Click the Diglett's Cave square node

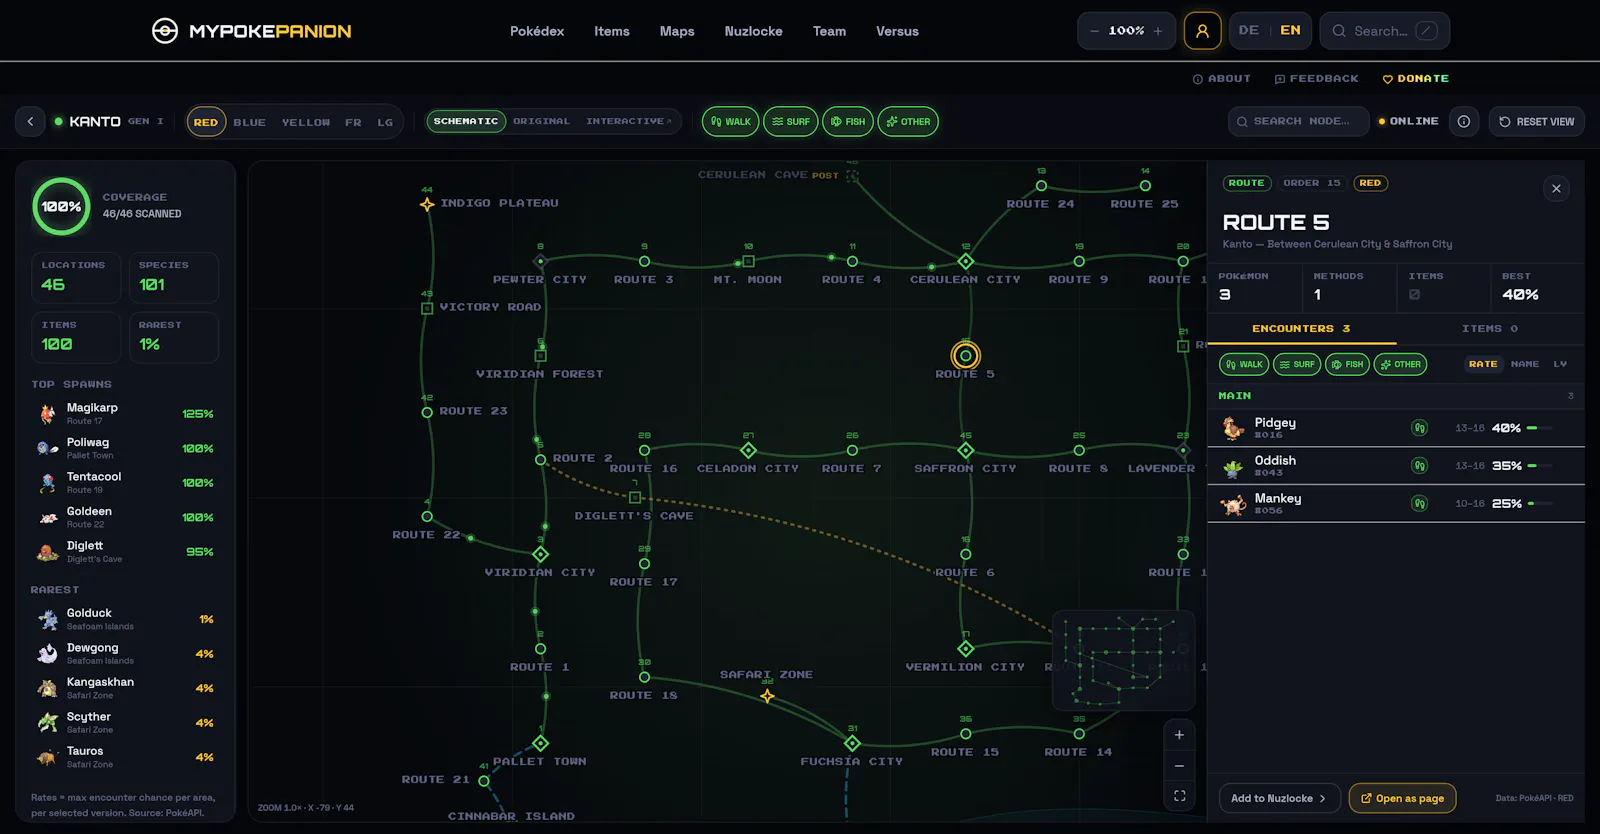[635, 497]
